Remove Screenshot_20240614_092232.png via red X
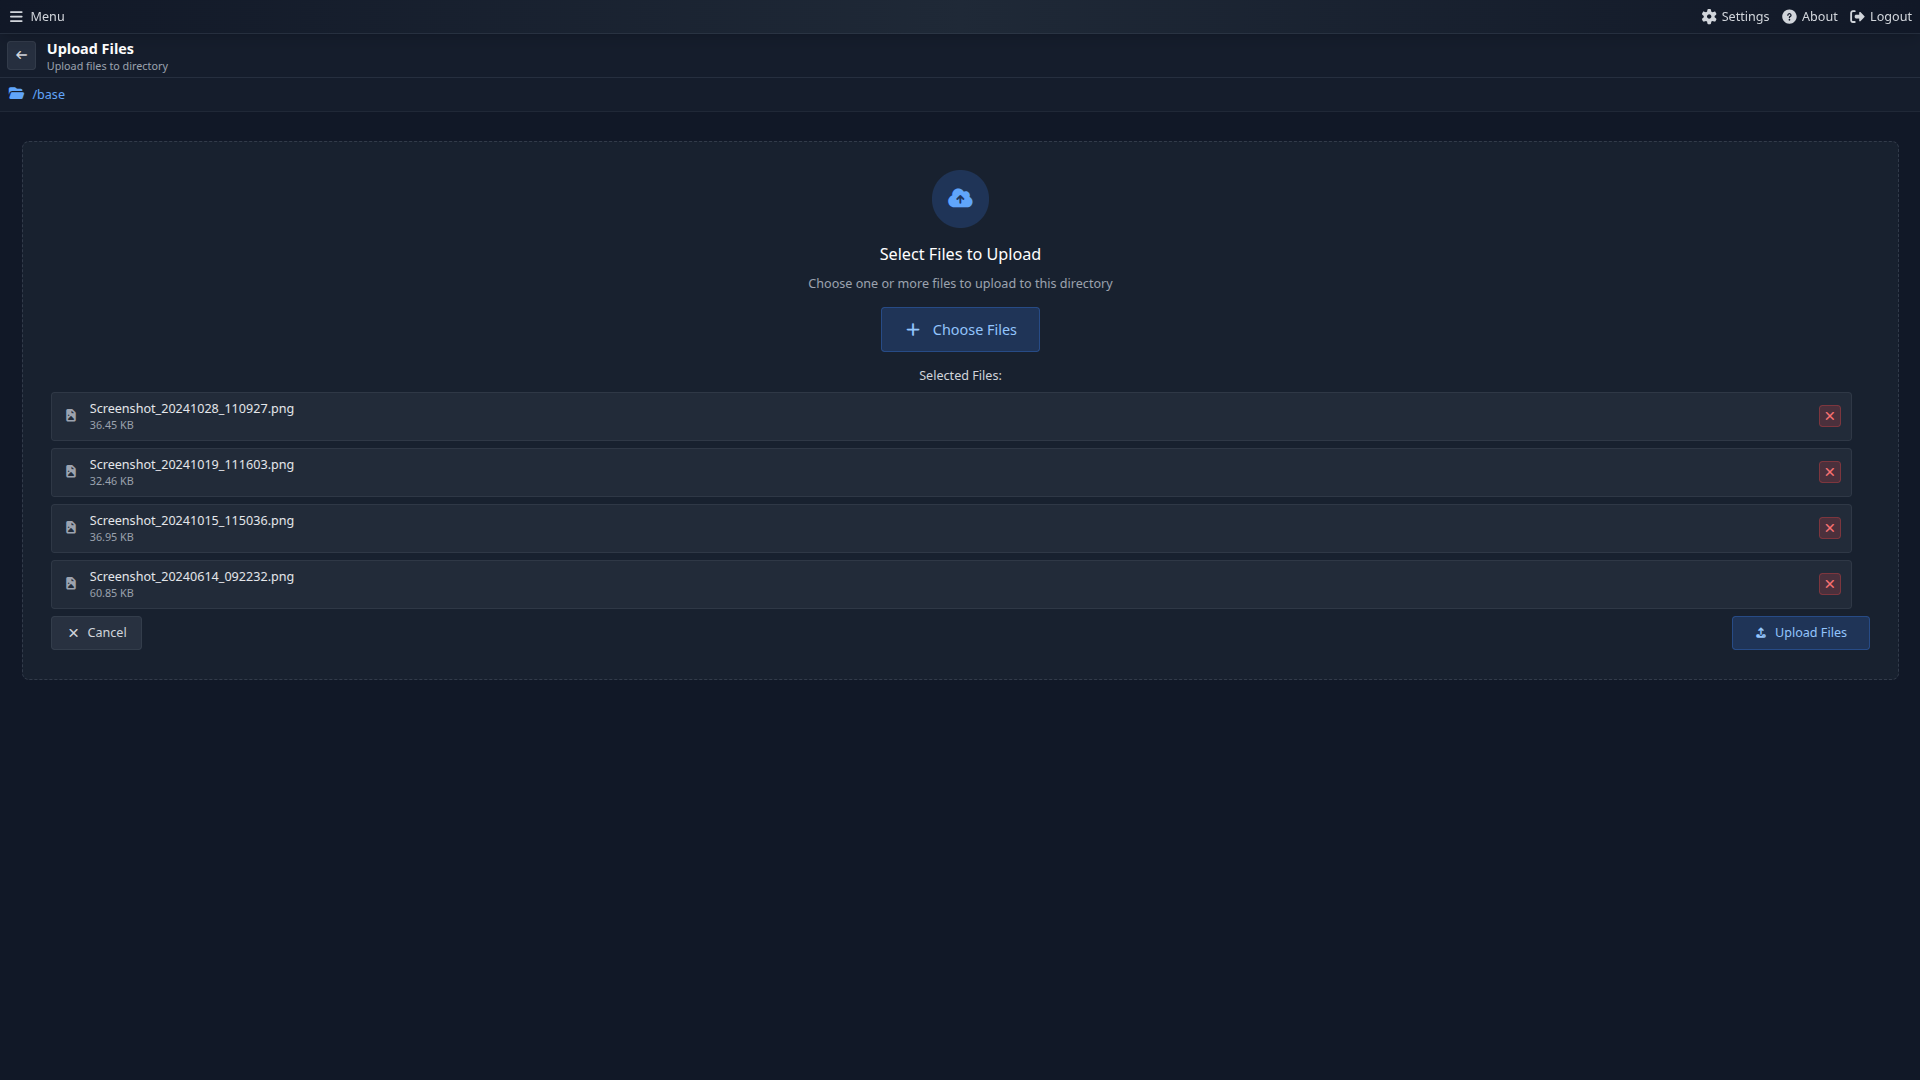1920x1080 pixels. (1829, 584)
